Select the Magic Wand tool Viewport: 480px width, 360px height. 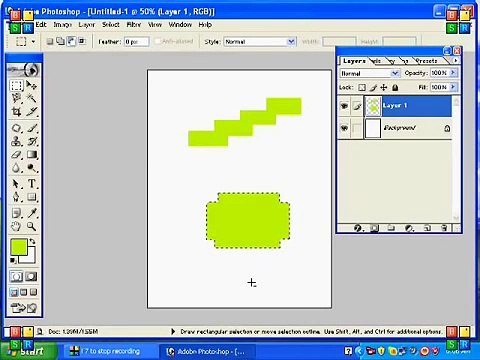pyautogui.click(x=32, y=98)
